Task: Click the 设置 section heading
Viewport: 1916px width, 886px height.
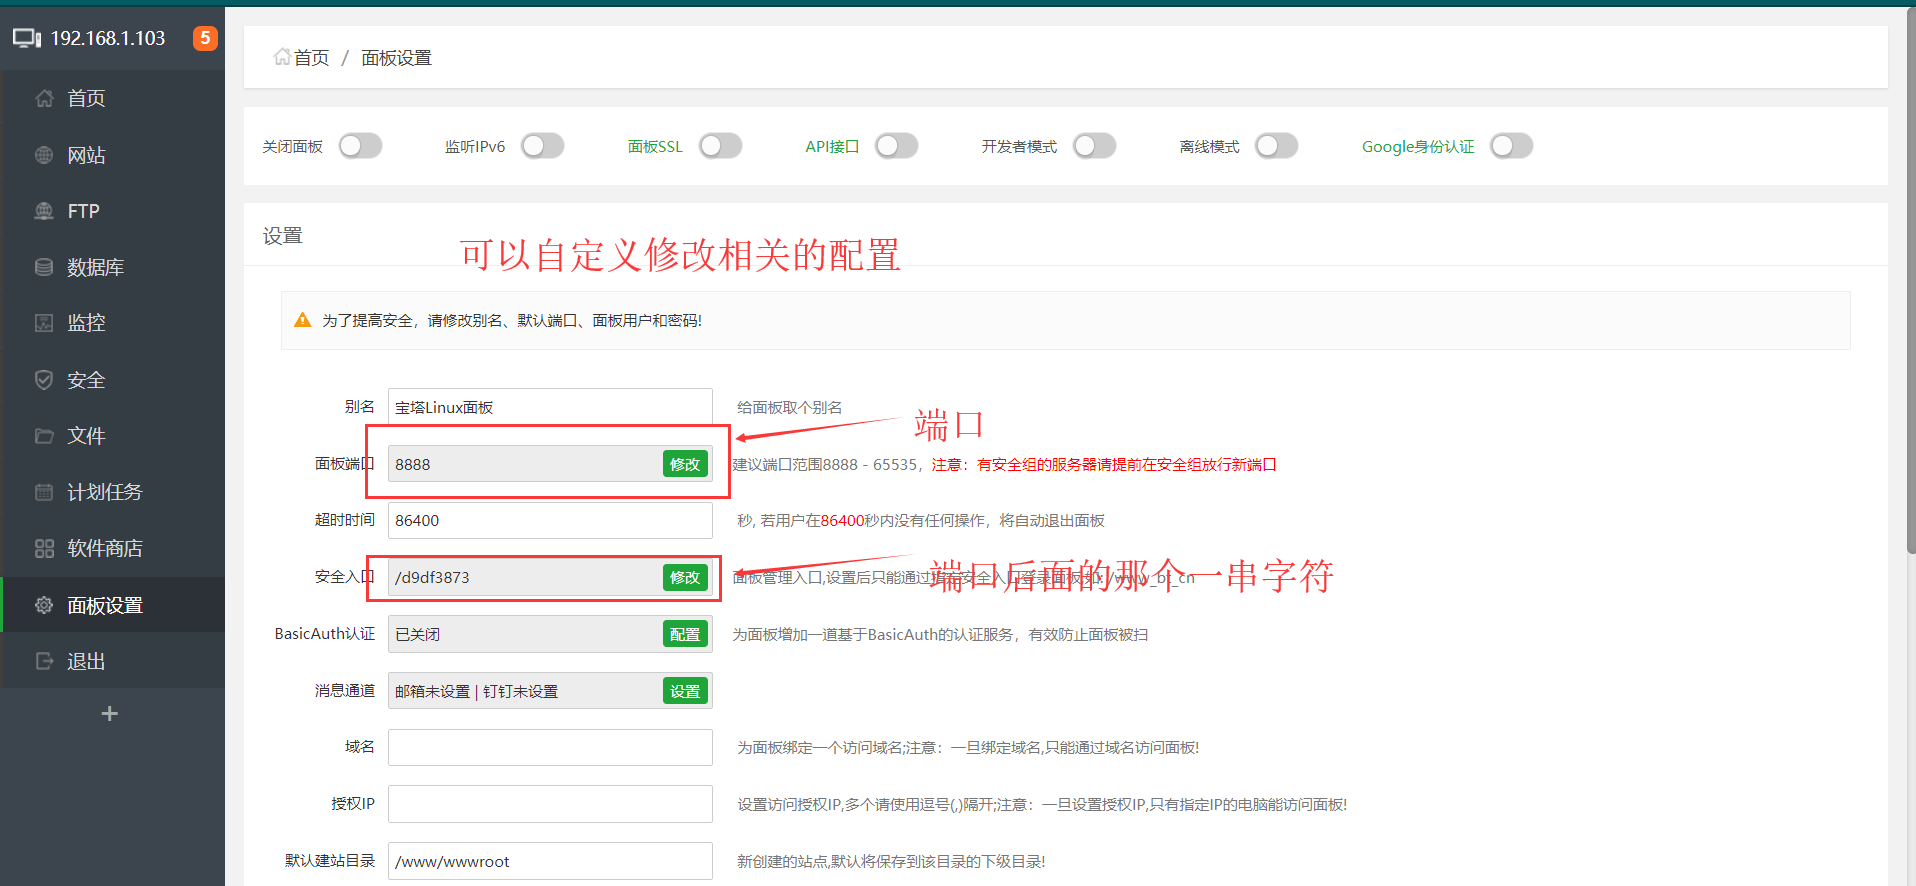Action: tap(282, 236)
